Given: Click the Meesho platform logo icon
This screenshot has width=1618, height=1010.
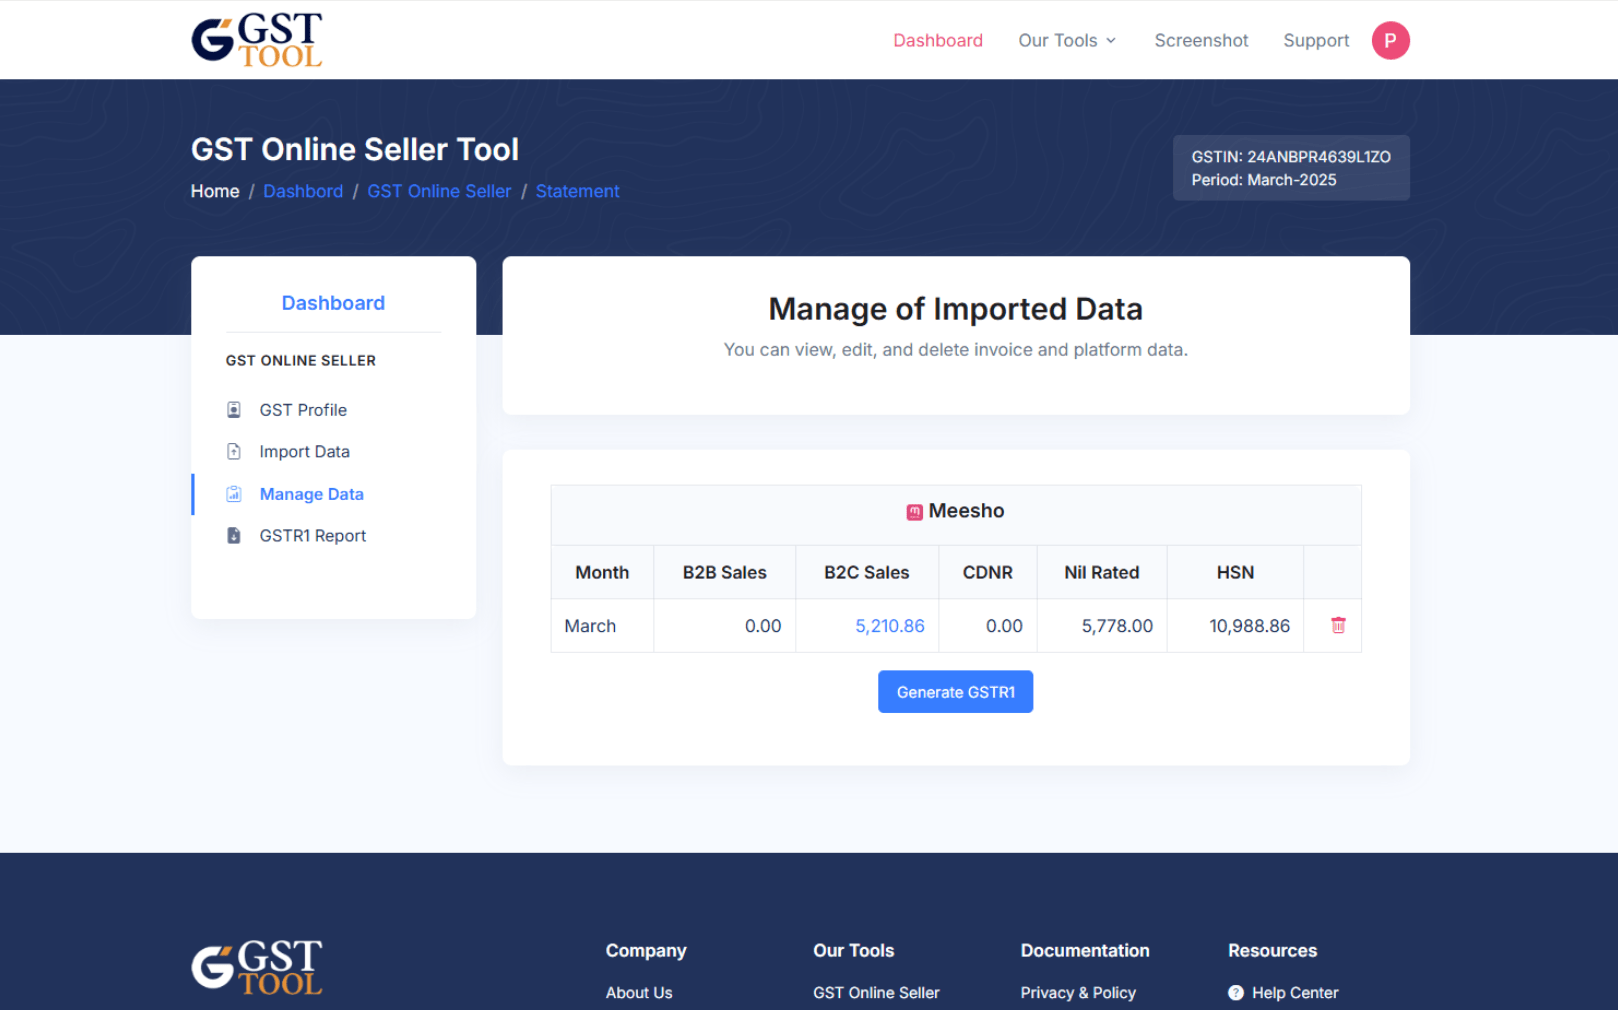Looking at the screenshot, I should click(914, 512).
